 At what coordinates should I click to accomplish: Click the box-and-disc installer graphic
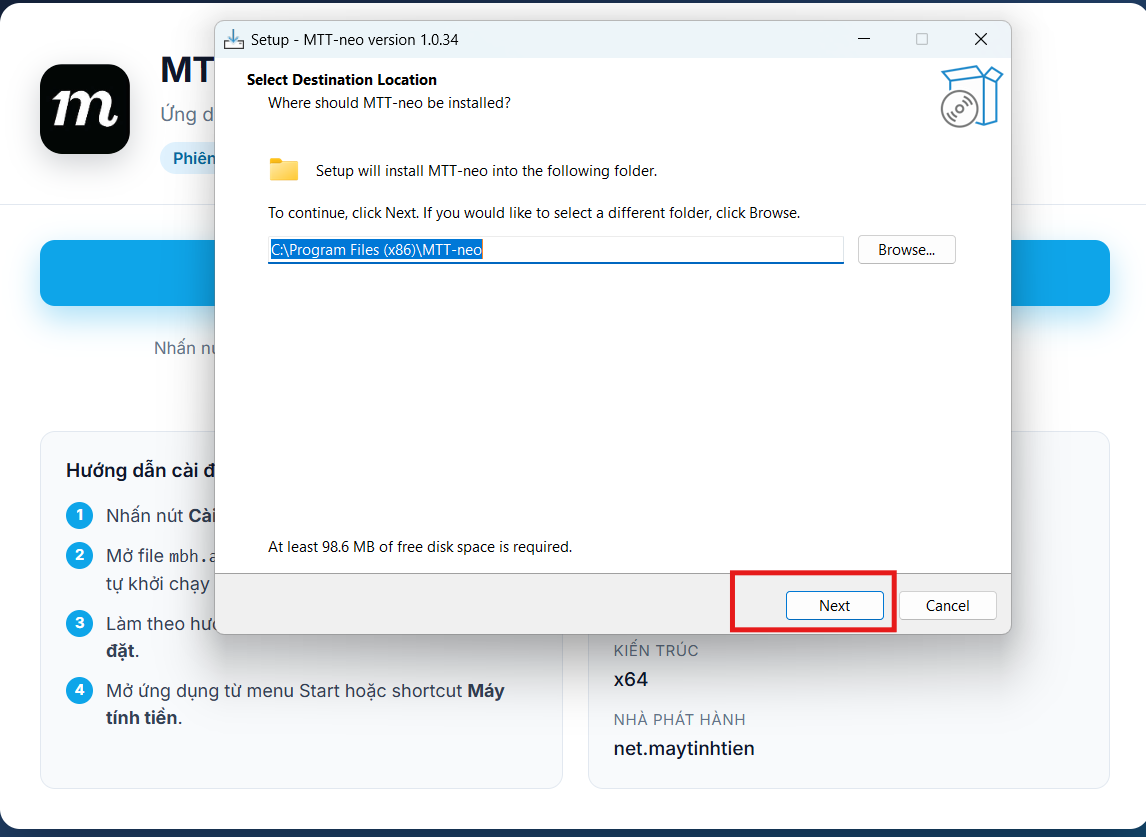click(971, 96)
